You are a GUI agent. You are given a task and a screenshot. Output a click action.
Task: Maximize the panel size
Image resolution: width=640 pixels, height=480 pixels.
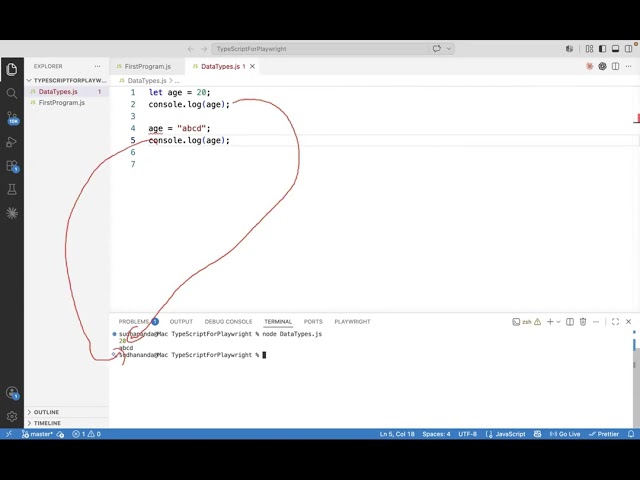(616, 322)
